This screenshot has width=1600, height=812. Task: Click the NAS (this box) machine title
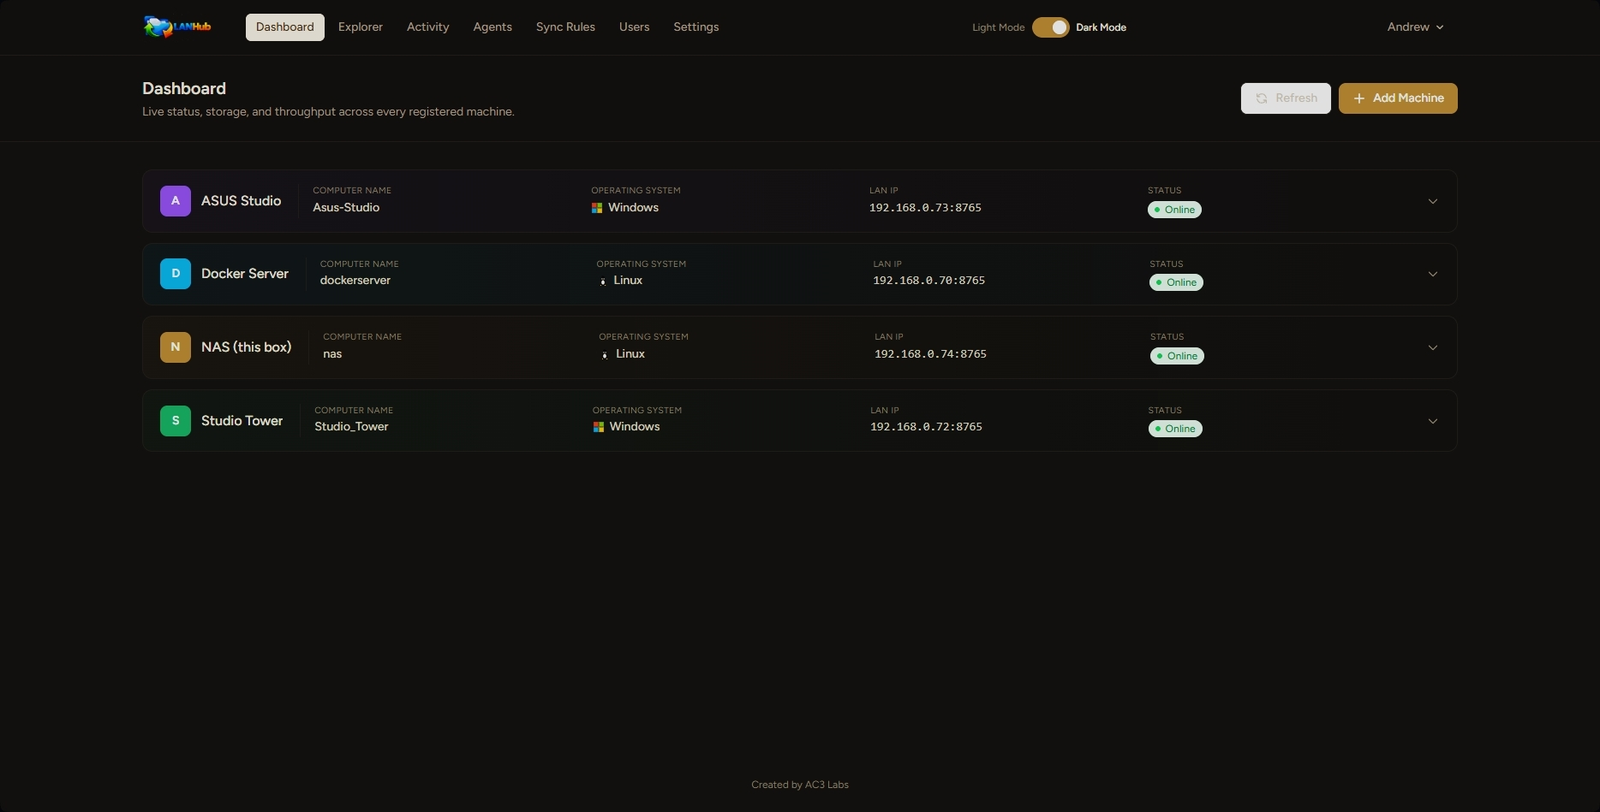click(x=246, y=347)
